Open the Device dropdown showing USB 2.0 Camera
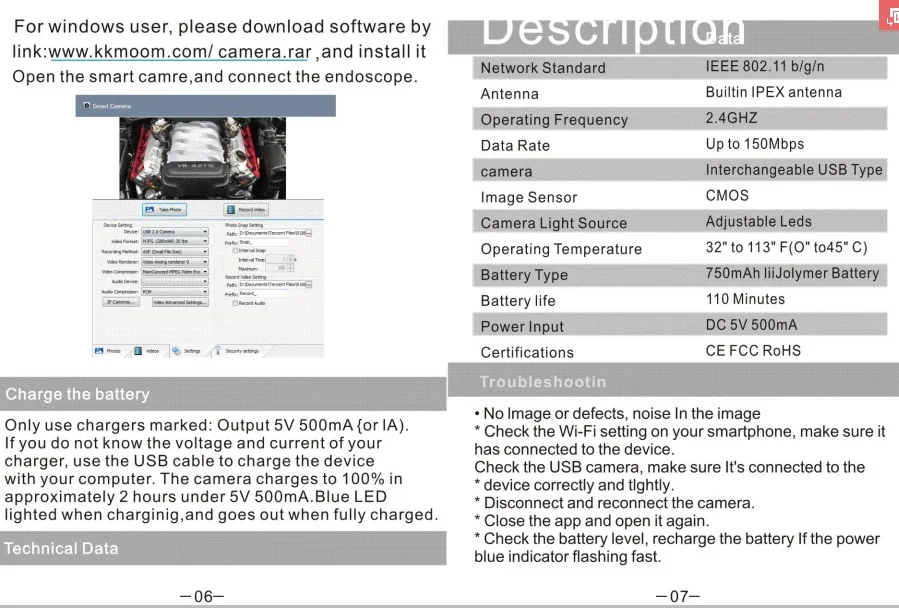Viewport: 899px width, 608px height. [175, 232]
